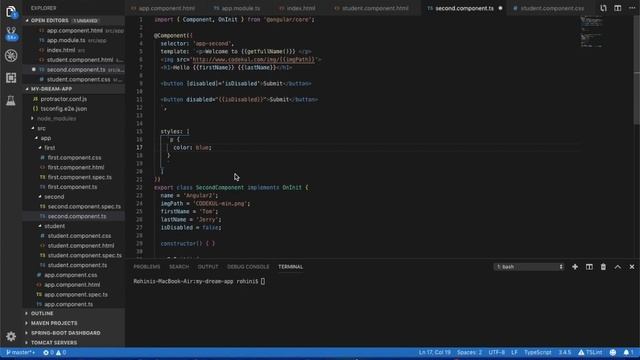Screen dimensions: 640x360
Task: Open the Debug Console panel tab
Action: point(248,267)
